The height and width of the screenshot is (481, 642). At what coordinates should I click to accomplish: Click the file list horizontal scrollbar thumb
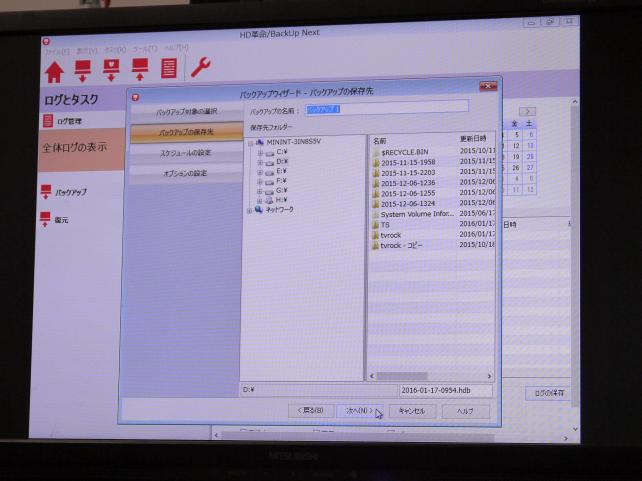[x=402, y=376]
